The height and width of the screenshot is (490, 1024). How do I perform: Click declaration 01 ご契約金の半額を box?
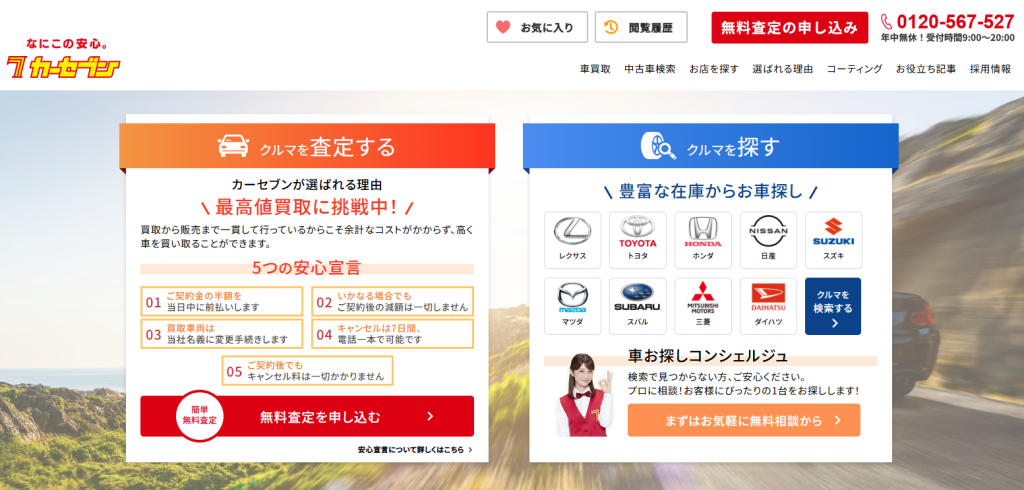pos(222,301)
